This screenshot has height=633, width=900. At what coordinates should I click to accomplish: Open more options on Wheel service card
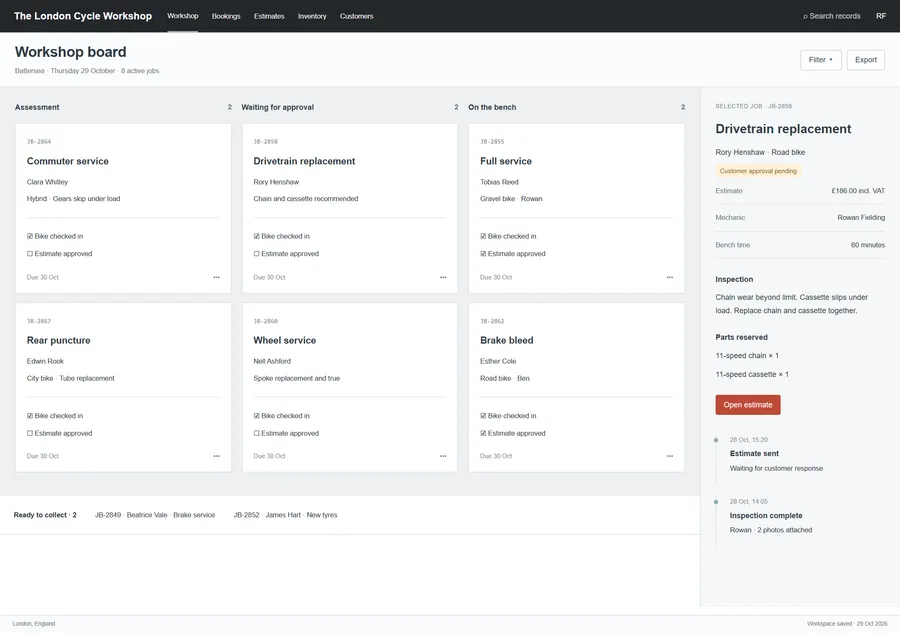pyautogui.click(x=443, y=456)
